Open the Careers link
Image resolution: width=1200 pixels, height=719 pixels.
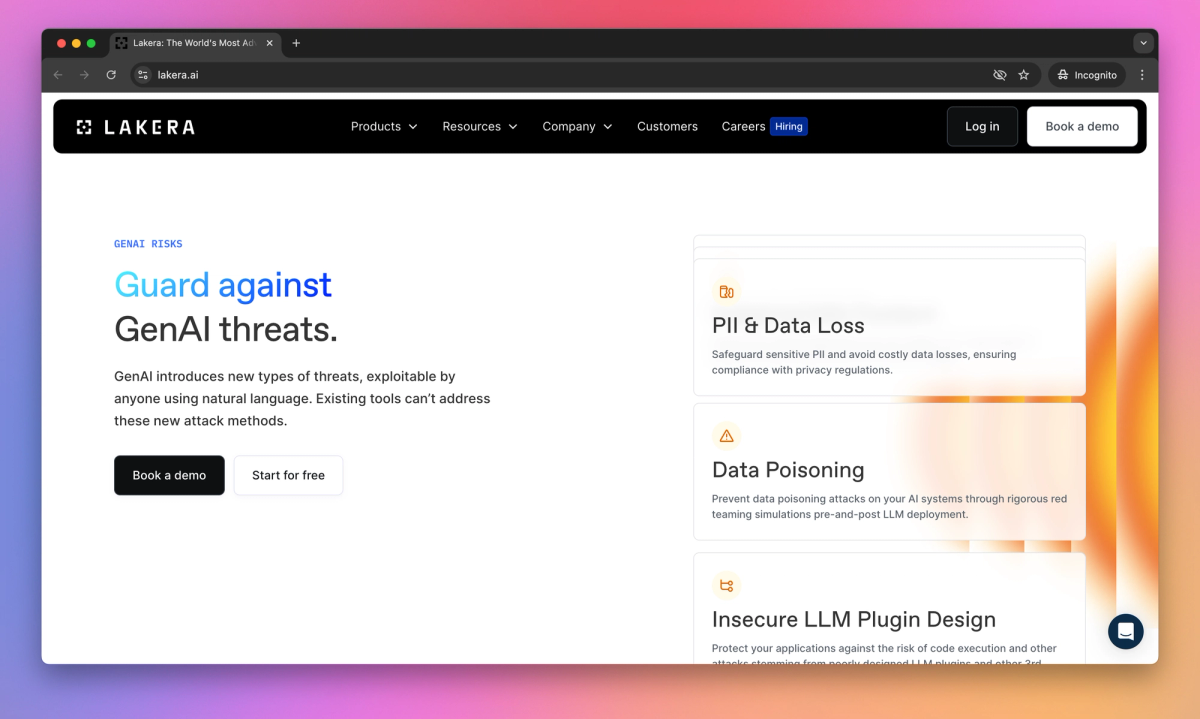(x=743, y=127)
